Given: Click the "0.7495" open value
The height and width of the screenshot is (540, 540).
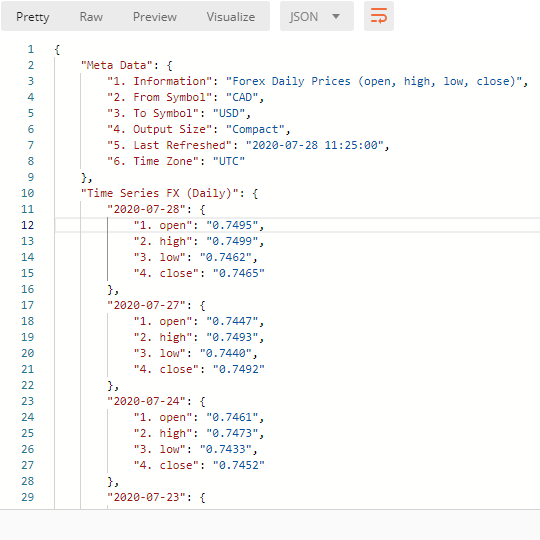Looking at the screenshot, I should click(x=232, y=225).
